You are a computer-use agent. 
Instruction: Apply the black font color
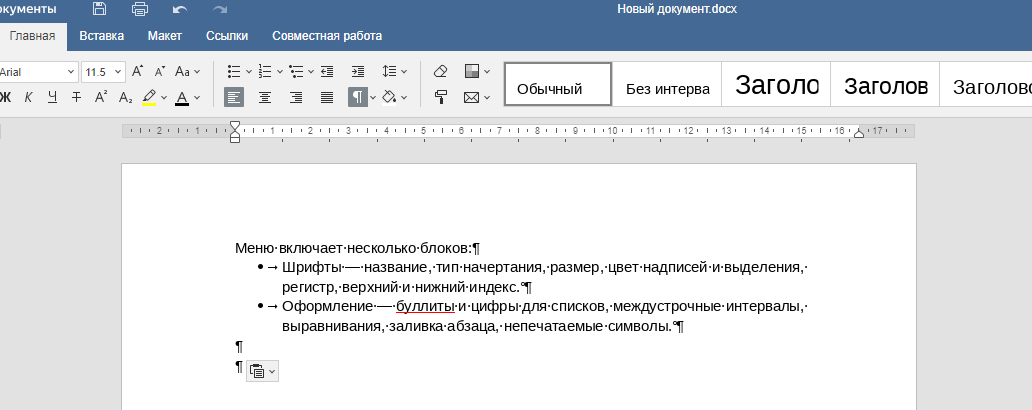(182, 98)
